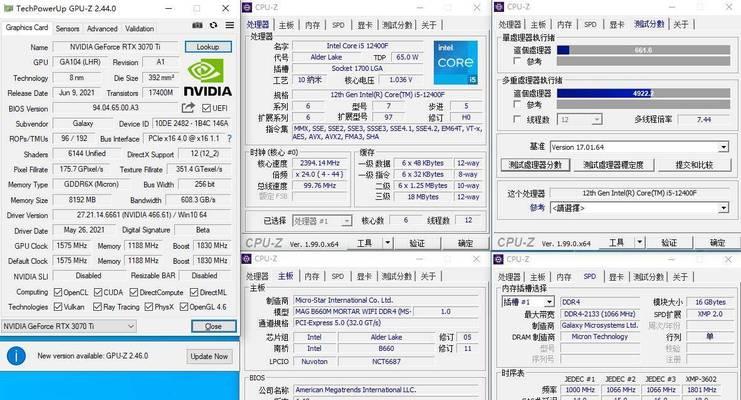This screenshot has width=741, height=400.
Task: Toggle PhysX checkbox
Action: (149, 307)
